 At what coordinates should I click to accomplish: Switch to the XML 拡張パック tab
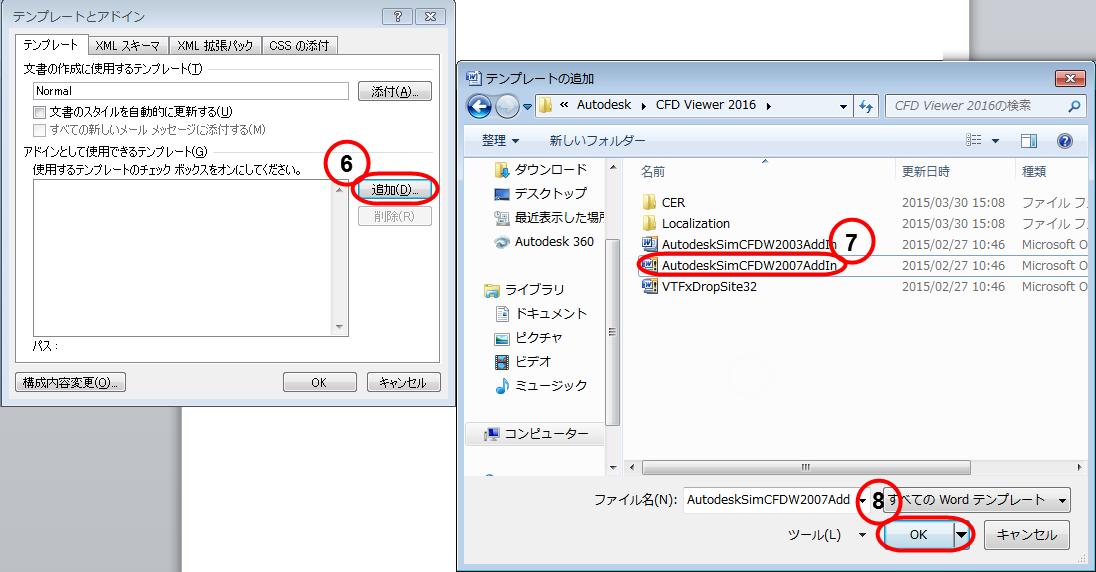215,45
